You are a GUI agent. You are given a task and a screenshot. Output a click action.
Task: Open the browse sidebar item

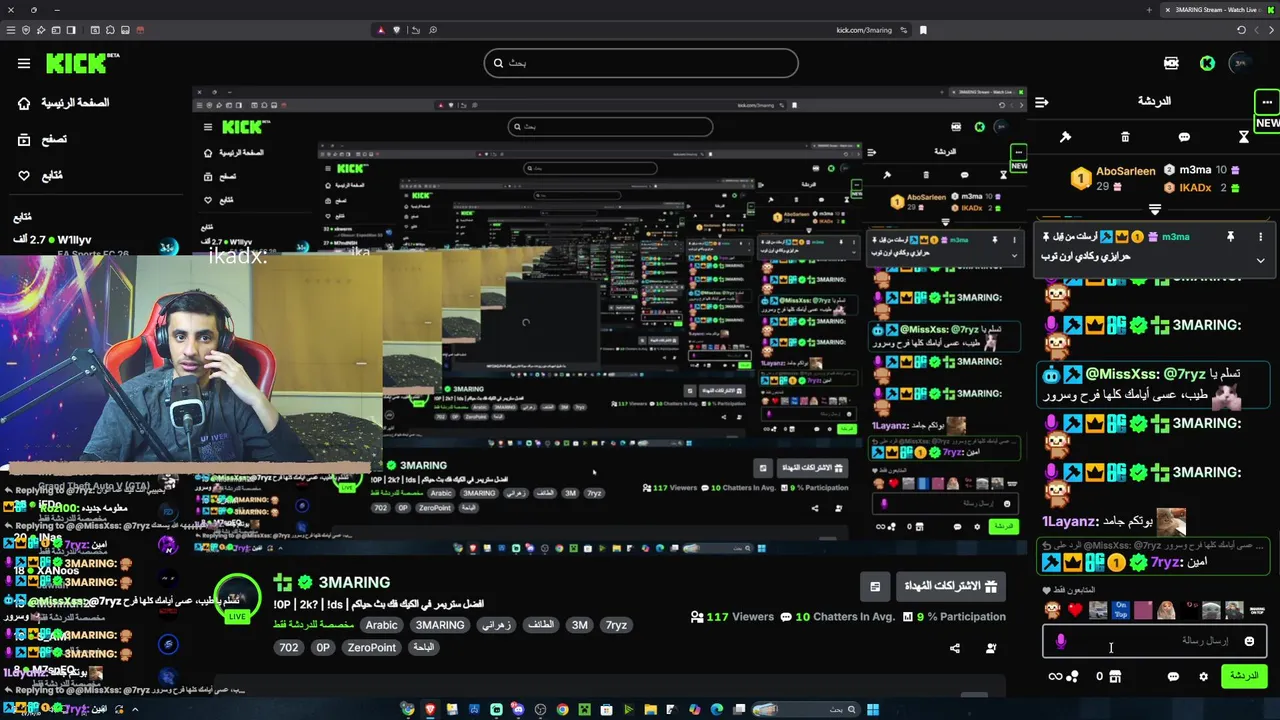(42, 140)
